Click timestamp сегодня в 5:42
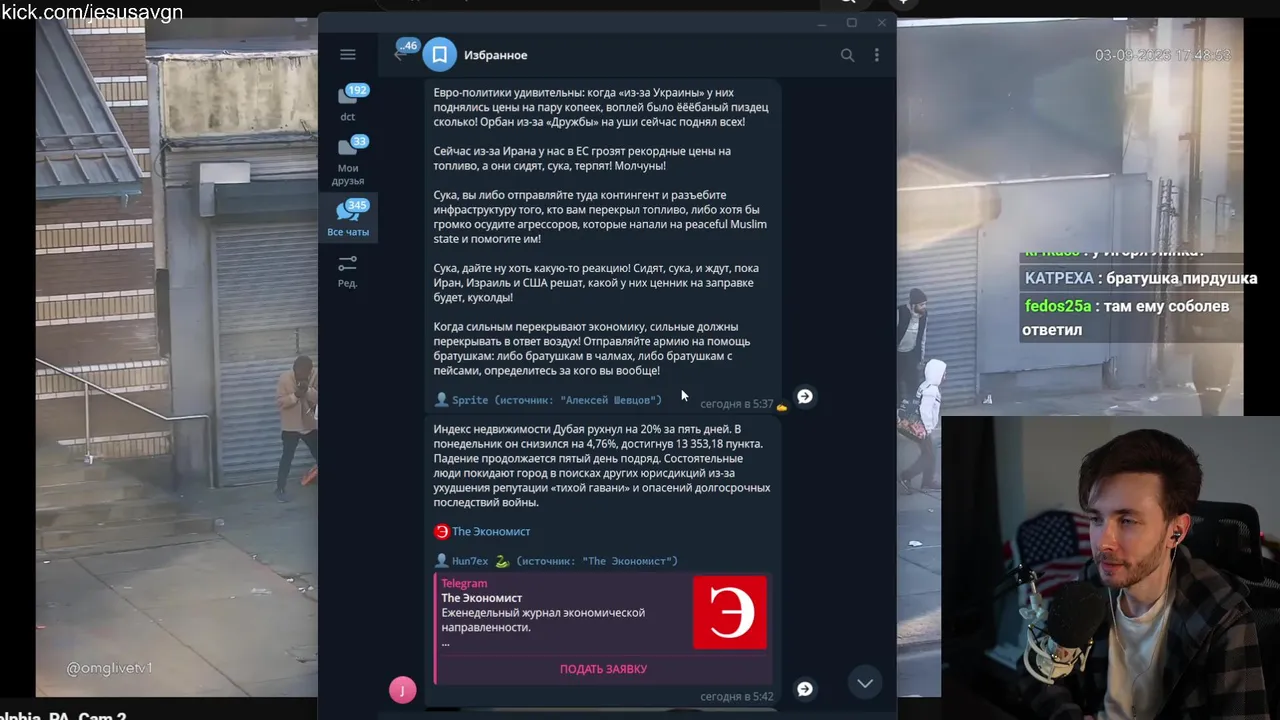 pyautogui.click(x=737, y=696)
